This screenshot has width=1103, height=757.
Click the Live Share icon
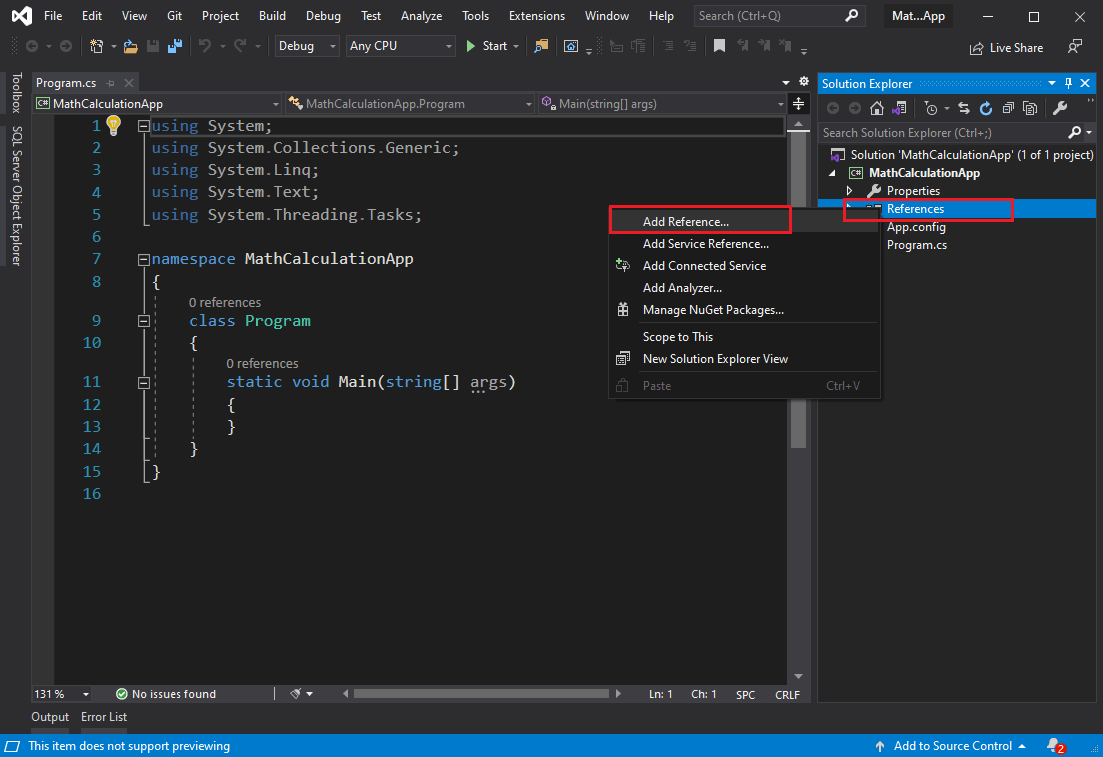(1006, 47)
